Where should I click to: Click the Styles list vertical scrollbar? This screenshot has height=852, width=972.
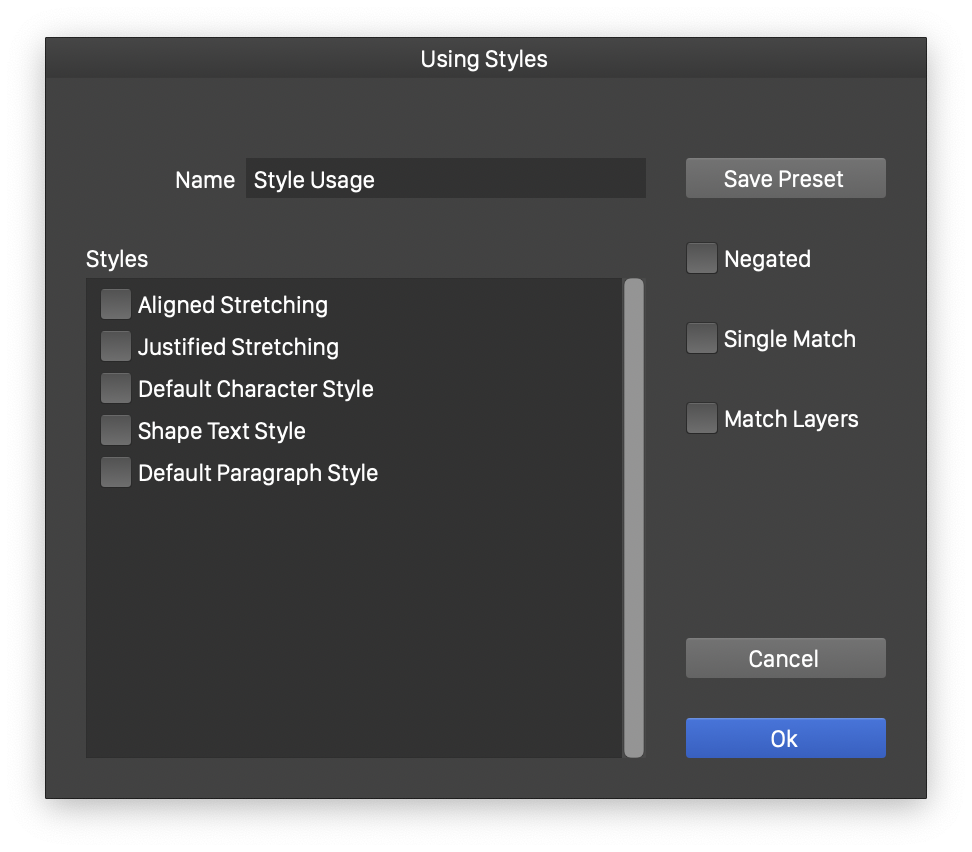pos(634,517)
